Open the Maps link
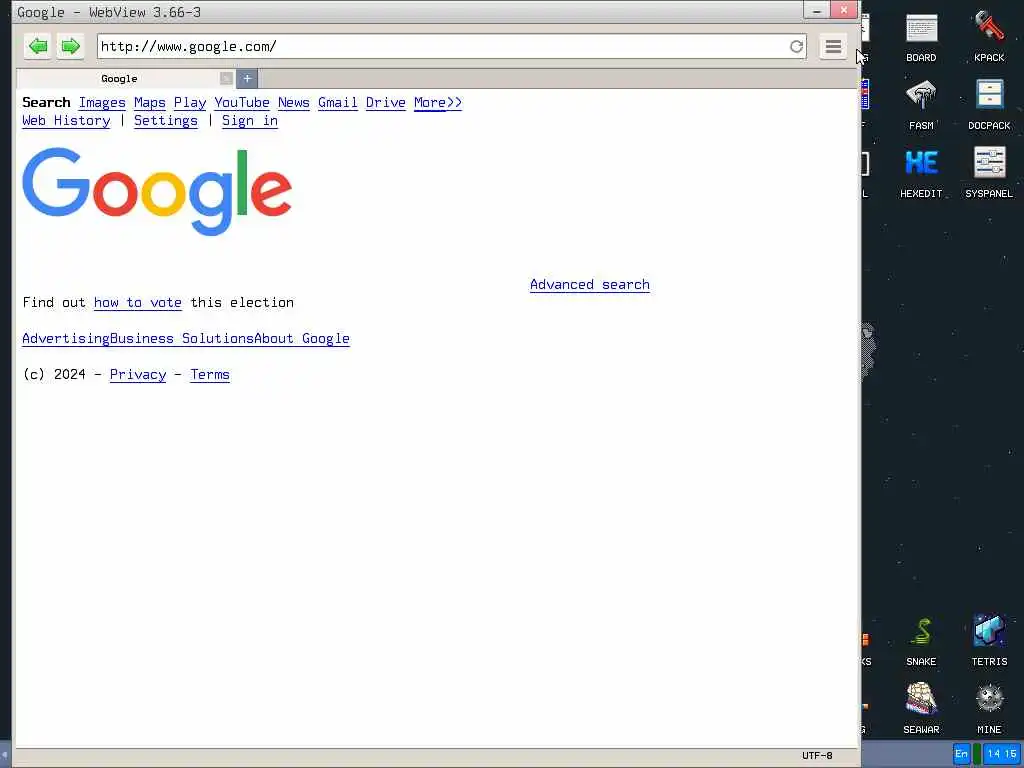Screen dimensions: 1024x768 pyautogui.click(x=150, y=103)
